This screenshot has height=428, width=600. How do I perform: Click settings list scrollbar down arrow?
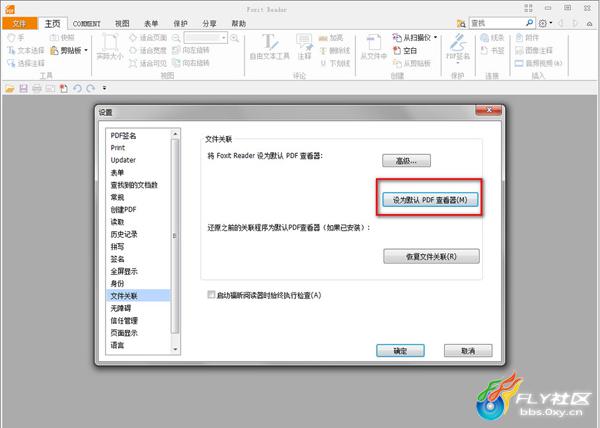coord(175,349)
